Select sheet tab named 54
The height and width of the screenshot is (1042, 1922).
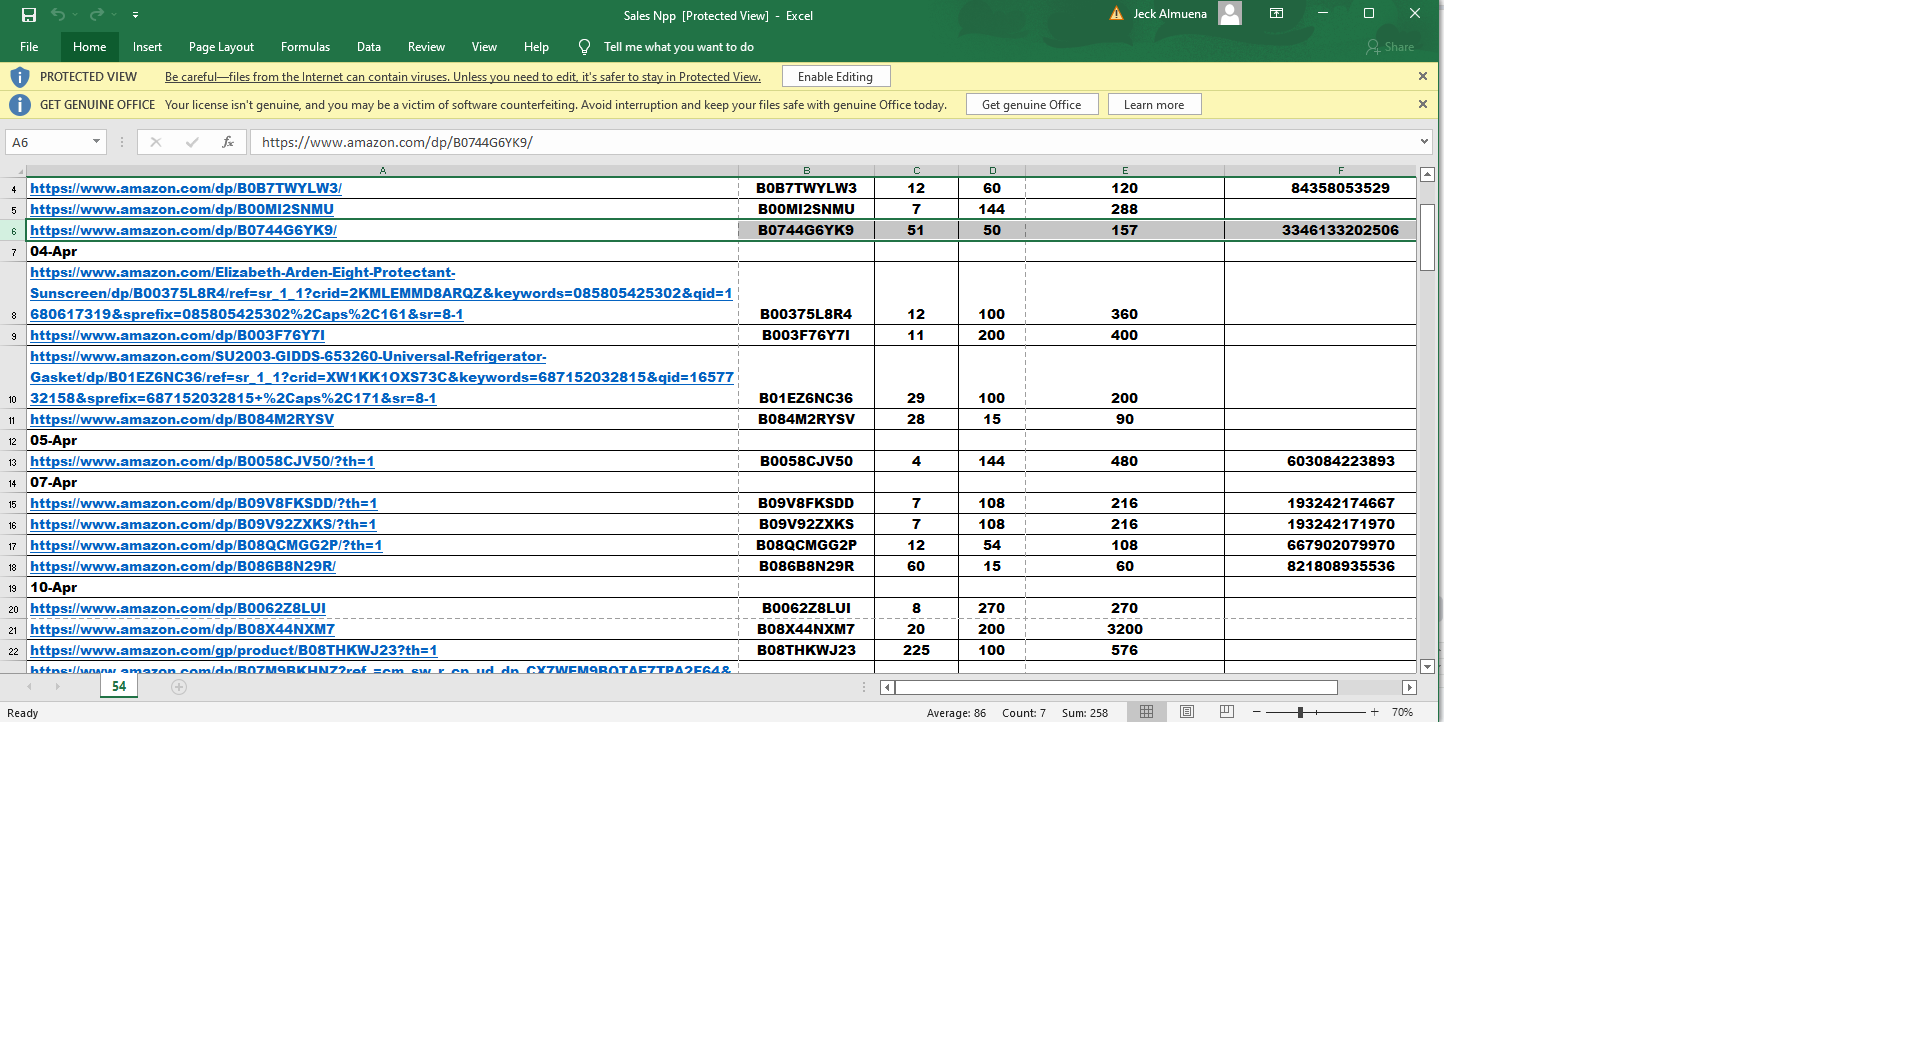[119, 686]
